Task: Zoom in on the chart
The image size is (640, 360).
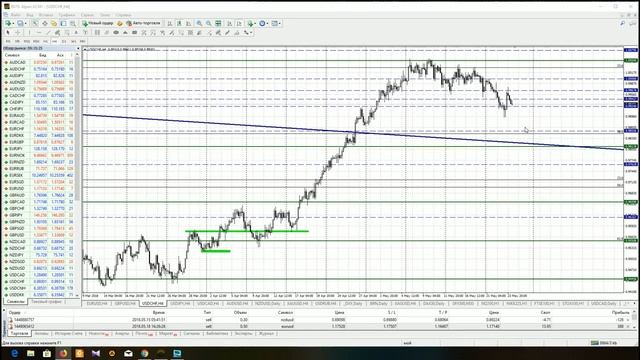Action: [199, 23]
